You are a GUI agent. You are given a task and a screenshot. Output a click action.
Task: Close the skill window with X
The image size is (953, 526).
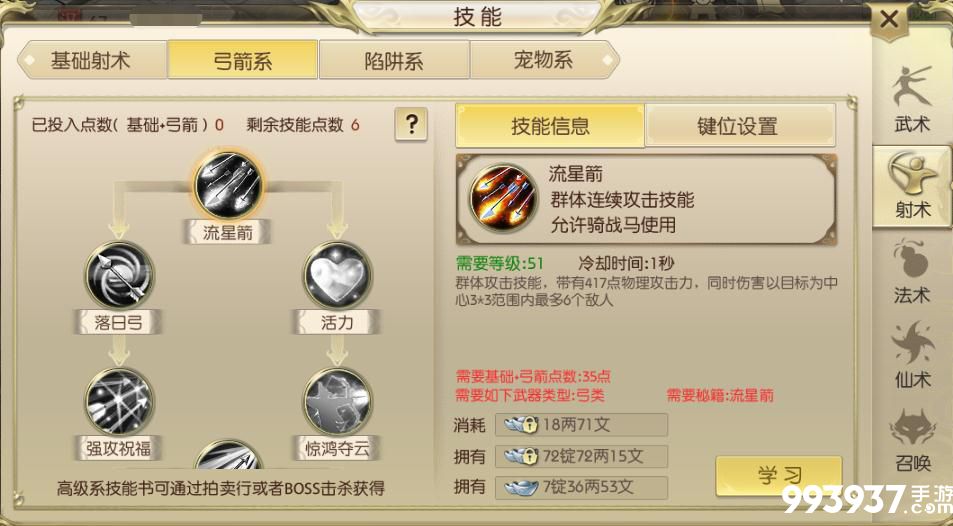[x=889, y=20]
